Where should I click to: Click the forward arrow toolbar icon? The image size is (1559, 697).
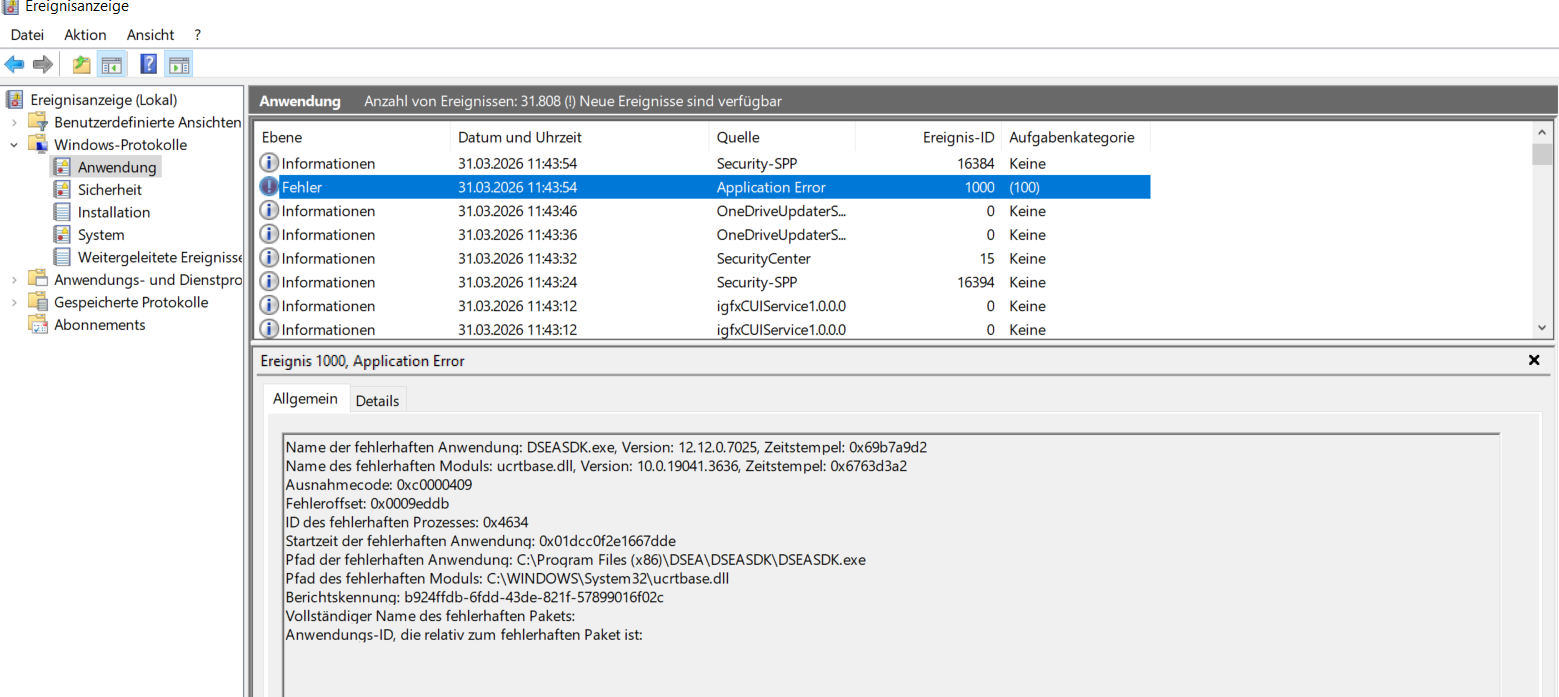click(x=42, y=65)
